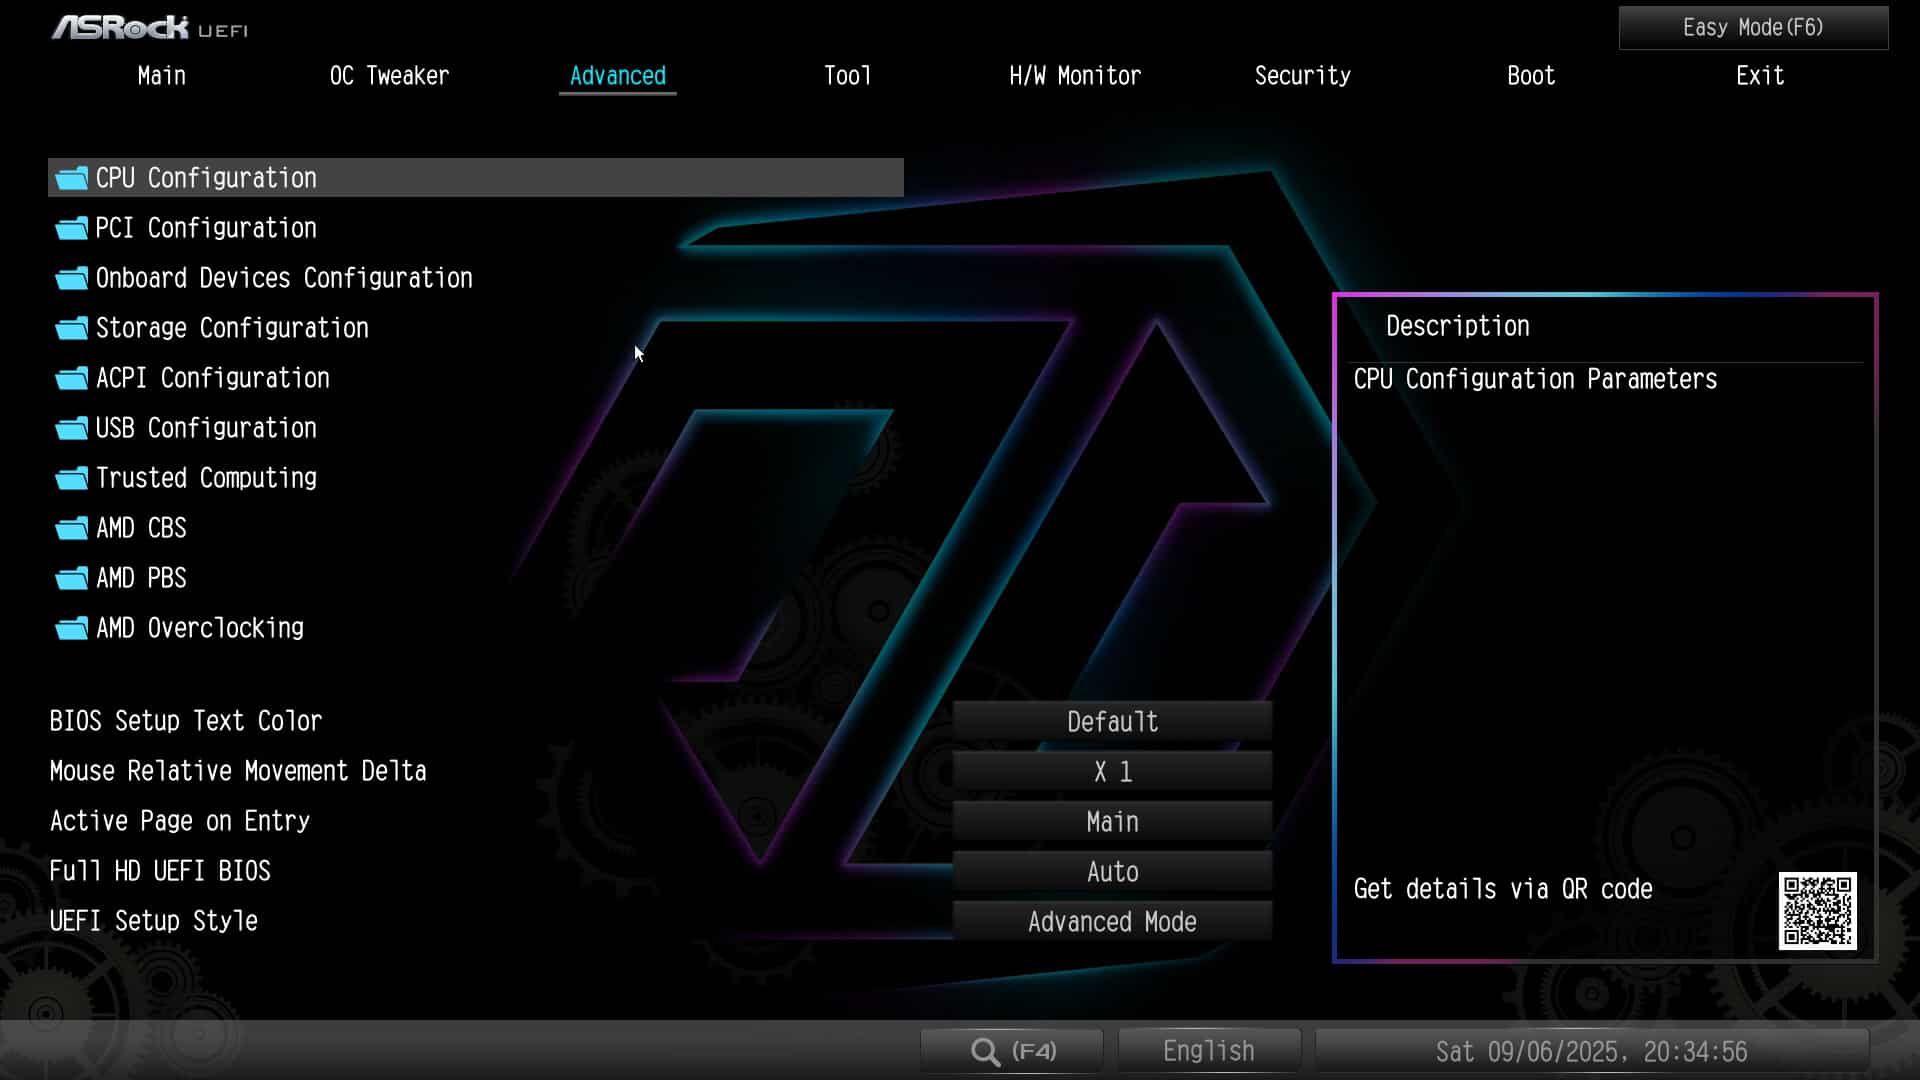Click the date and time display

click(1591, 1052)
